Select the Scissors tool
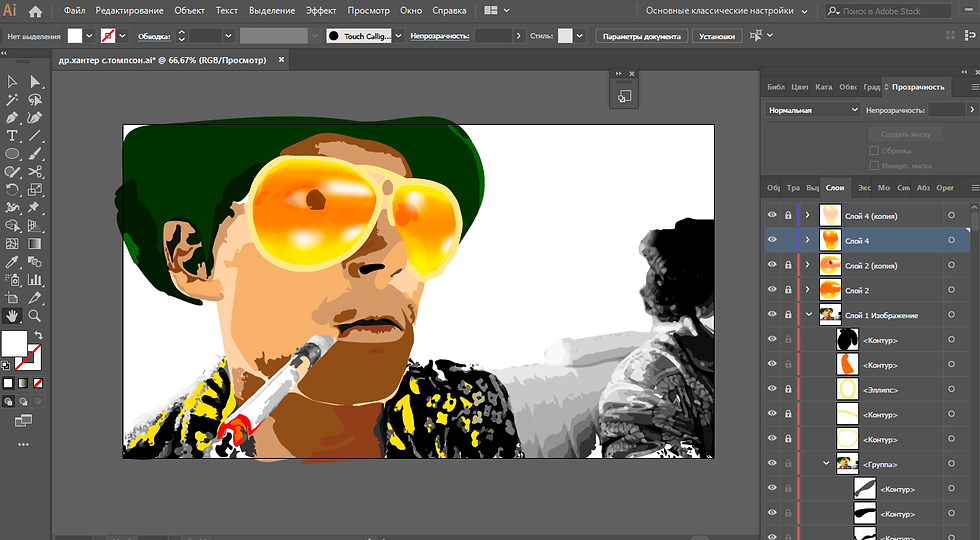The width and height of the screenshot is (980, 540). coord(35,172)
